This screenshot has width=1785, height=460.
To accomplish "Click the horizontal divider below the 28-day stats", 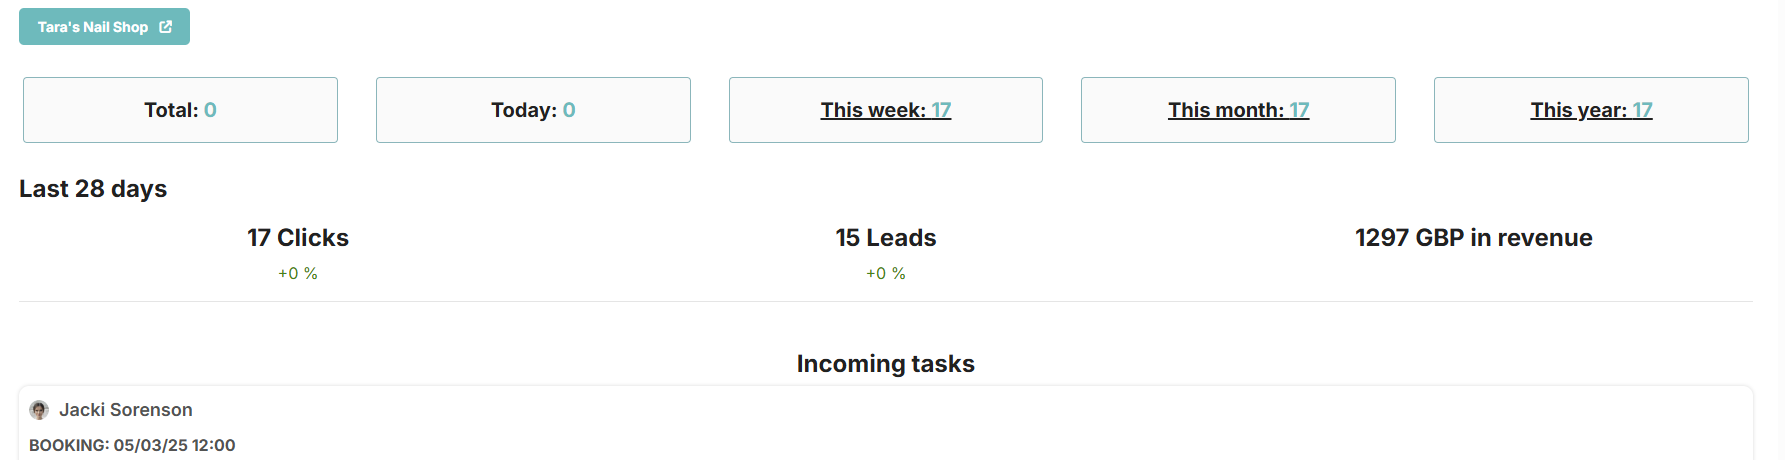I will click(x=885, y=301).
